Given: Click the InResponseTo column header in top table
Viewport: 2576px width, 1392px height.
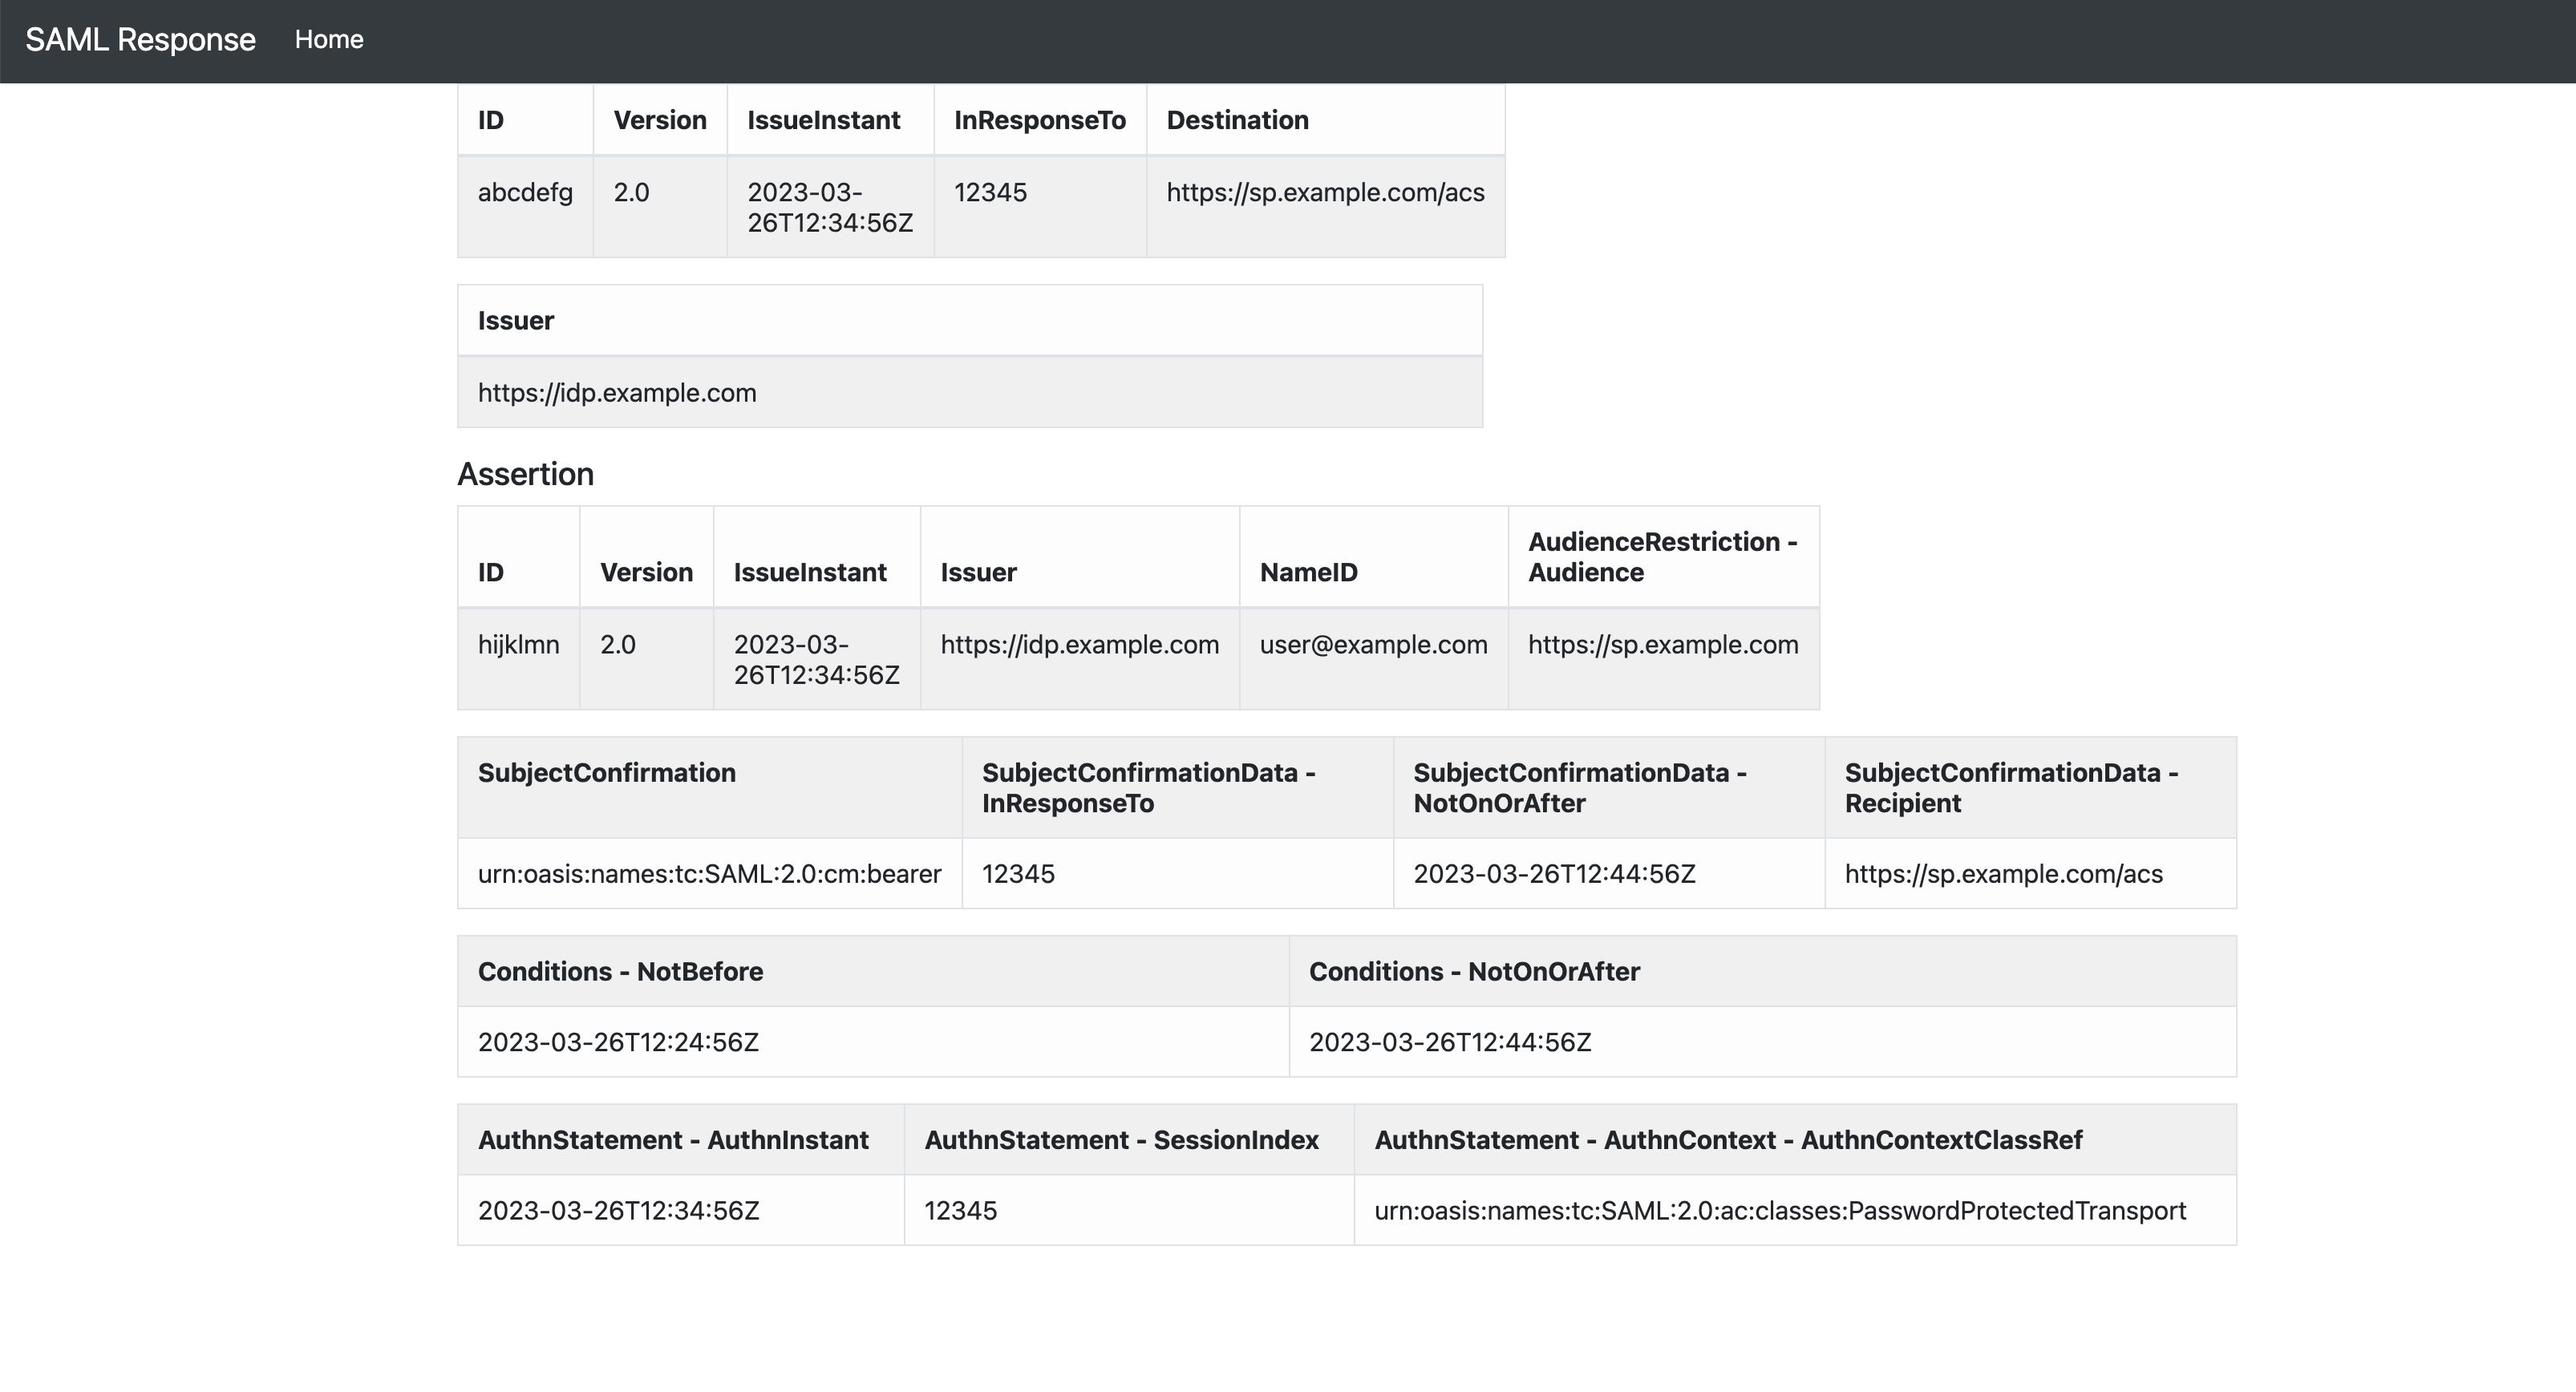Looking at the screenshot, I should (1040, 120).
